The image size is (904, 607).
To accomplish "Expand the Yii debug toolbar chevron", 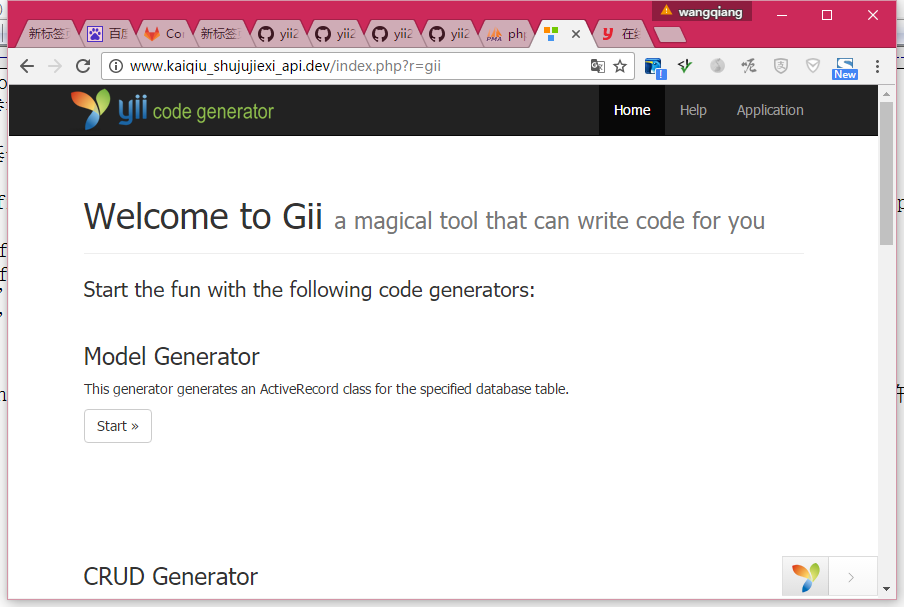I will [852, 576].
